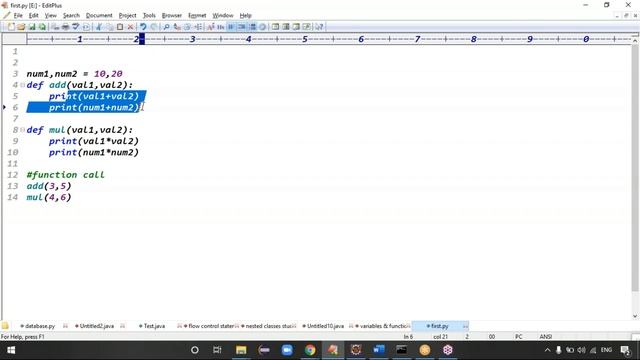Toggle word wrap in toolbar

[x=231, y=27]
